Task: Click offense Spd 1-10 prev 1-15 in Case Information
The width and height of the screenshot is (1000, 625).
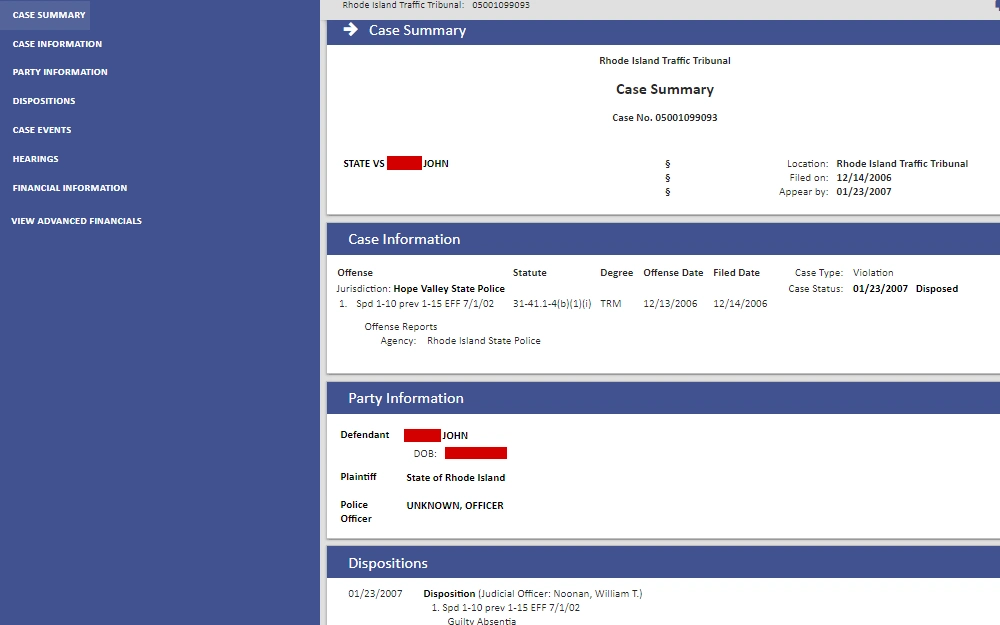Action: (425, 304)
